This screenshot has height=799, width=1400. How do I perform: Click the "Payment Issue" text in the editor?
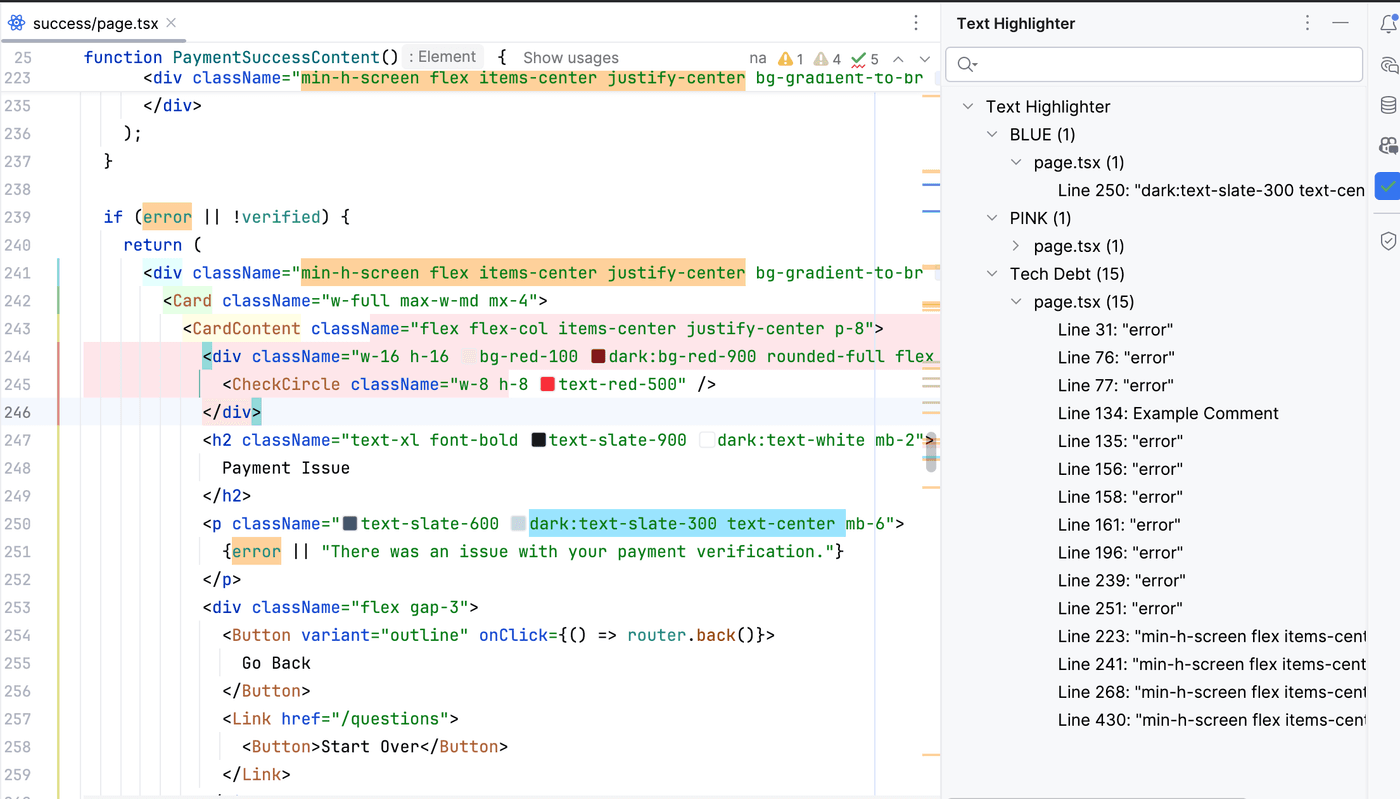tap(286, 468)
